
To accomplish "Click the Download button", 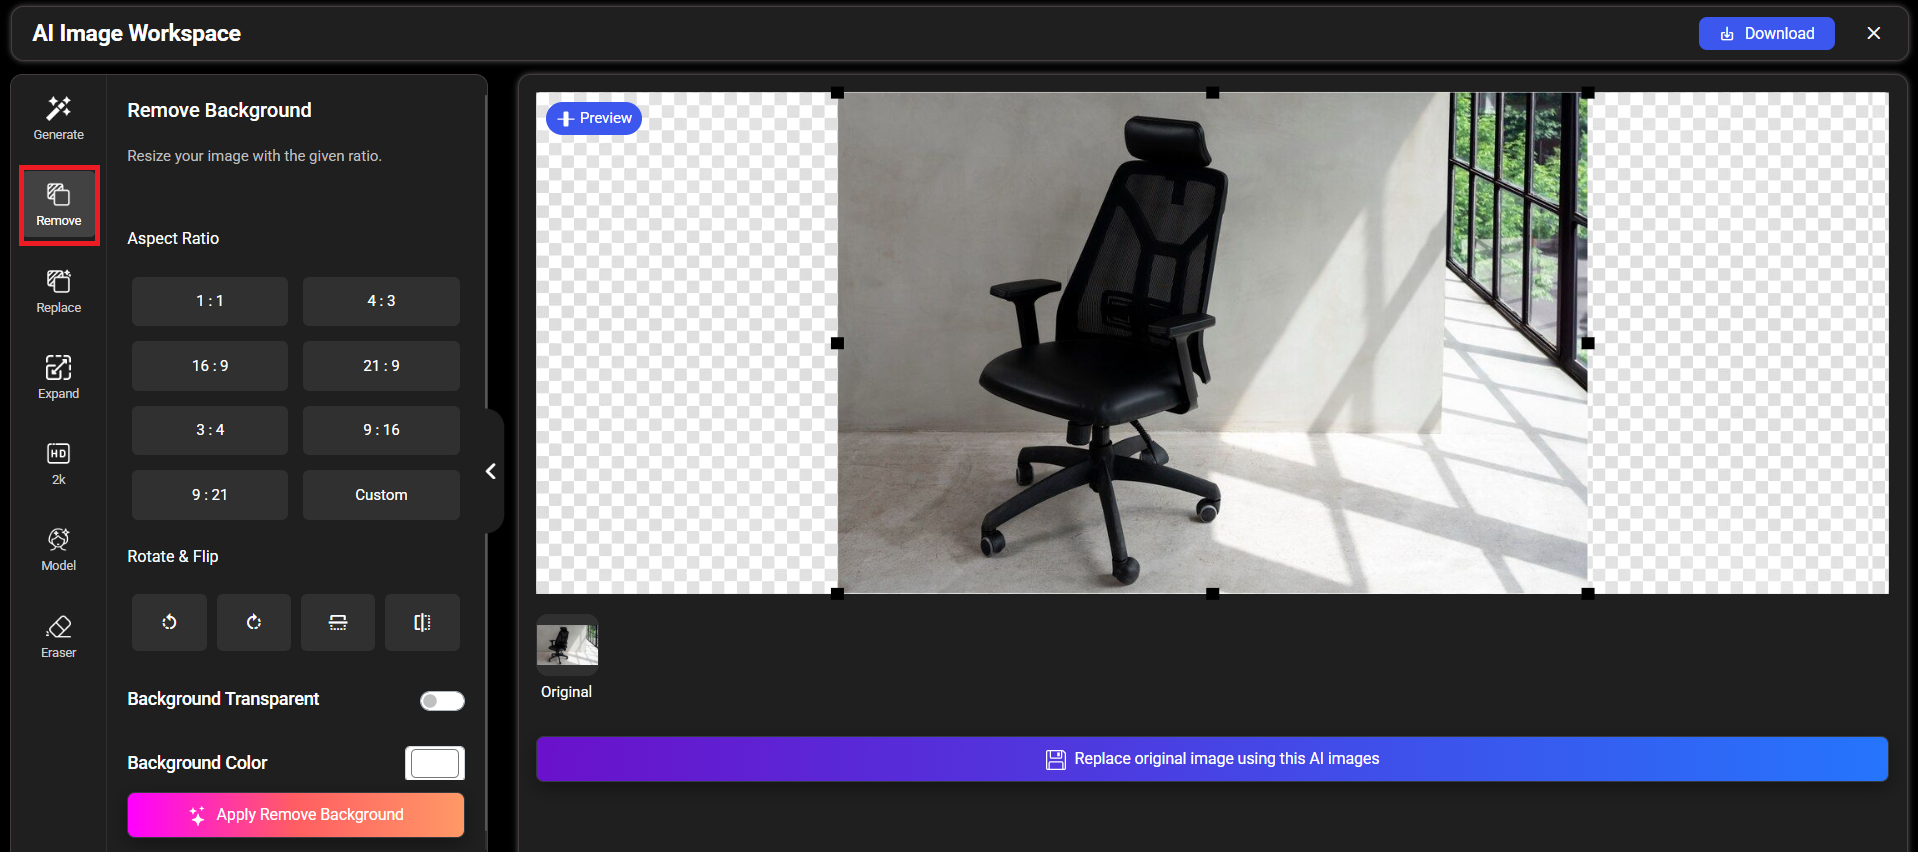I will [x=1766, y=33].
